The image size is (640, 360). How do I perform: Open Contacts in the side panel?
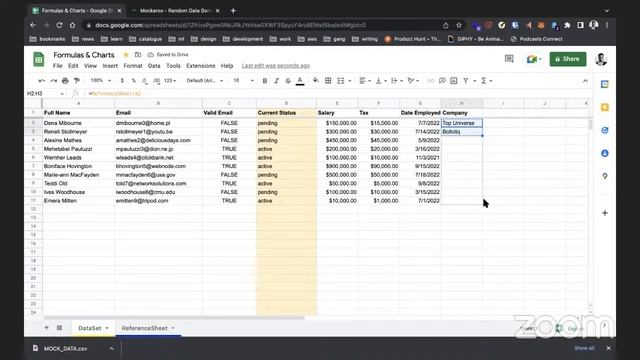tap(605, 153)
